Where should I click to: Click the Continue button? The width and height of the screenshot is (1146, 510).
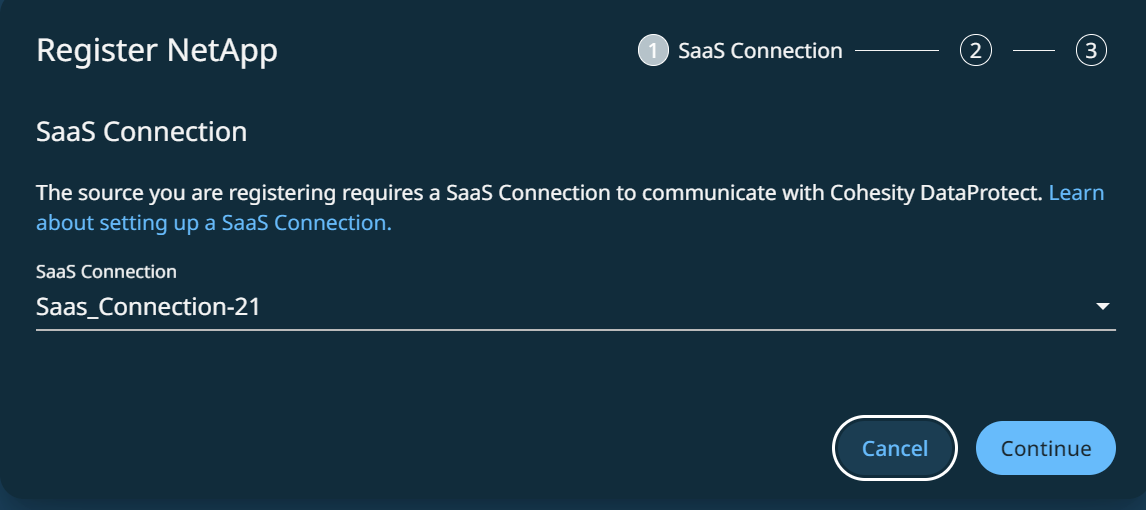[1045, 449]
